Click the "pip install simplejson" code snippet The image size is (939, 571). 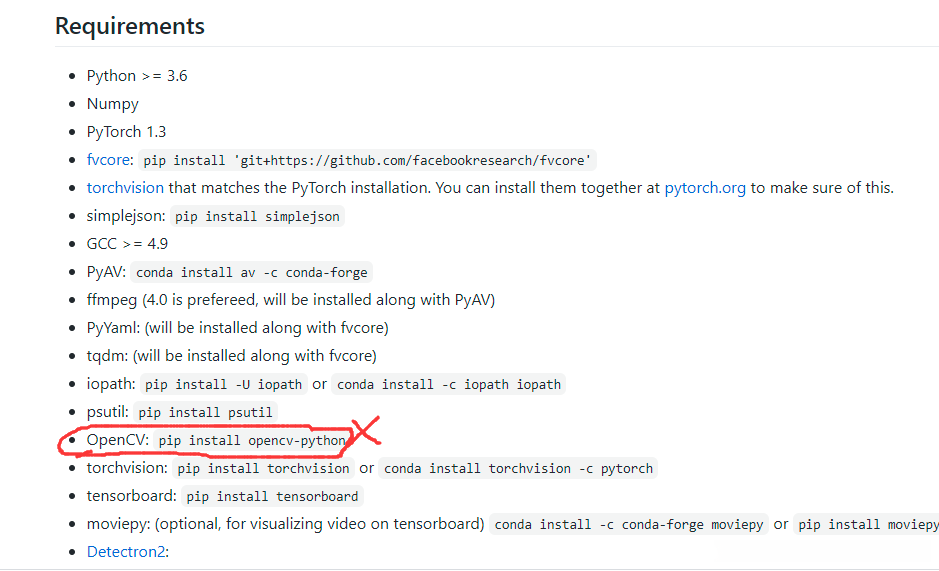pos(257,216)
